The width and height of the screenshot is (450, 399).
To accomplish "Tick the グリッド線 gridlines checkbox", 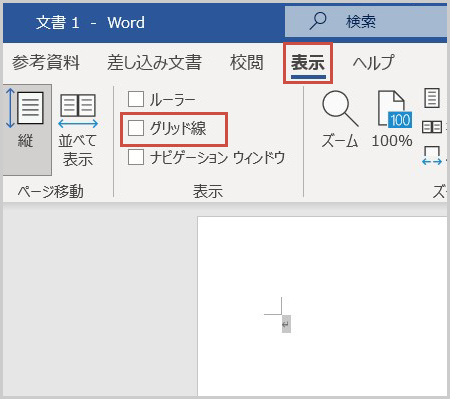I will click(136, 128).
